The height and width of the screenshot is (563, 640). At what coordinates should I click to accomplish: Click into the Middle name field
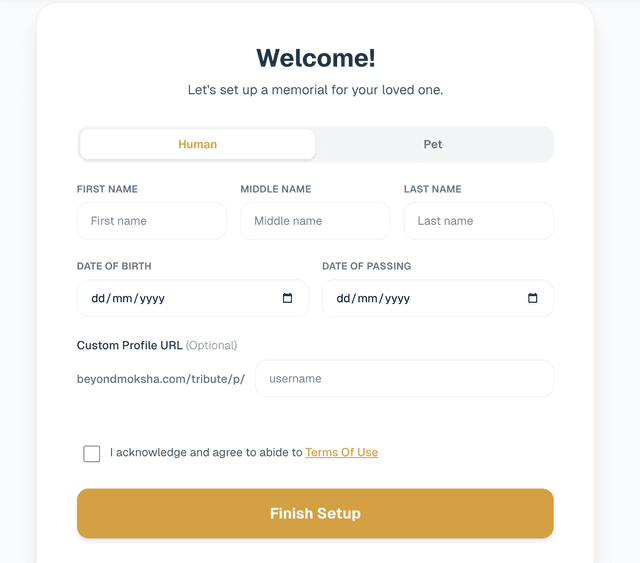315,221
